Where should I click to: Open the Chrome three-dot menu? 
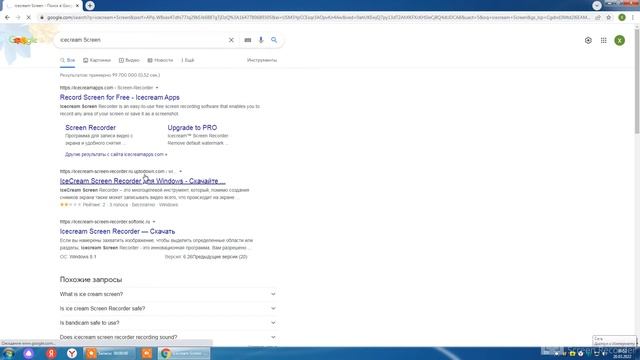pyautogui.click(x=633, y=18)
